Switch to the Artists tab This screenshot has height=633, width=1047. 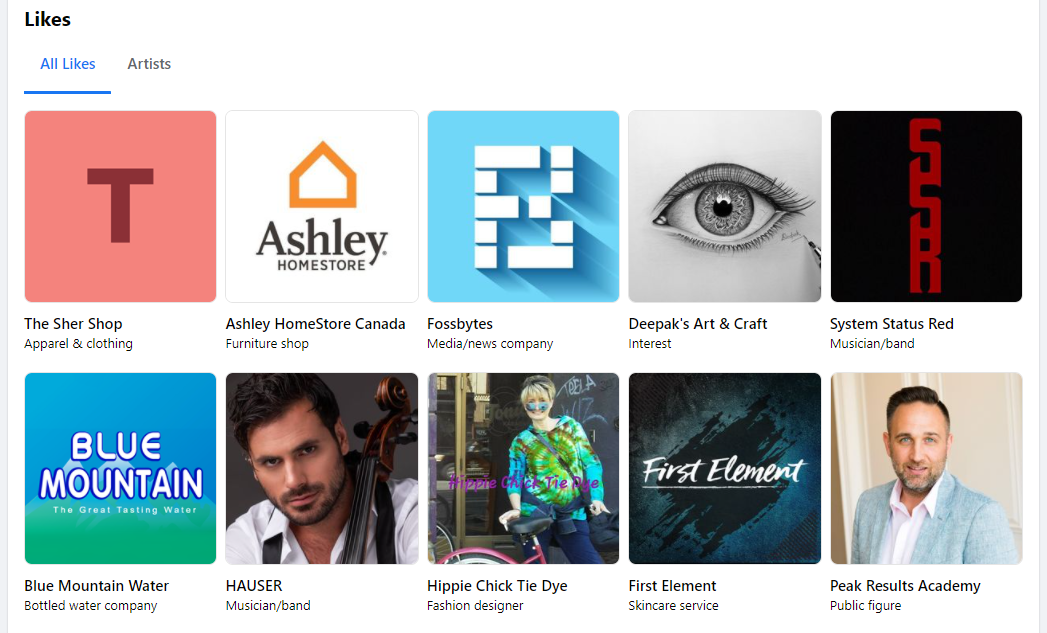[149, 64]
